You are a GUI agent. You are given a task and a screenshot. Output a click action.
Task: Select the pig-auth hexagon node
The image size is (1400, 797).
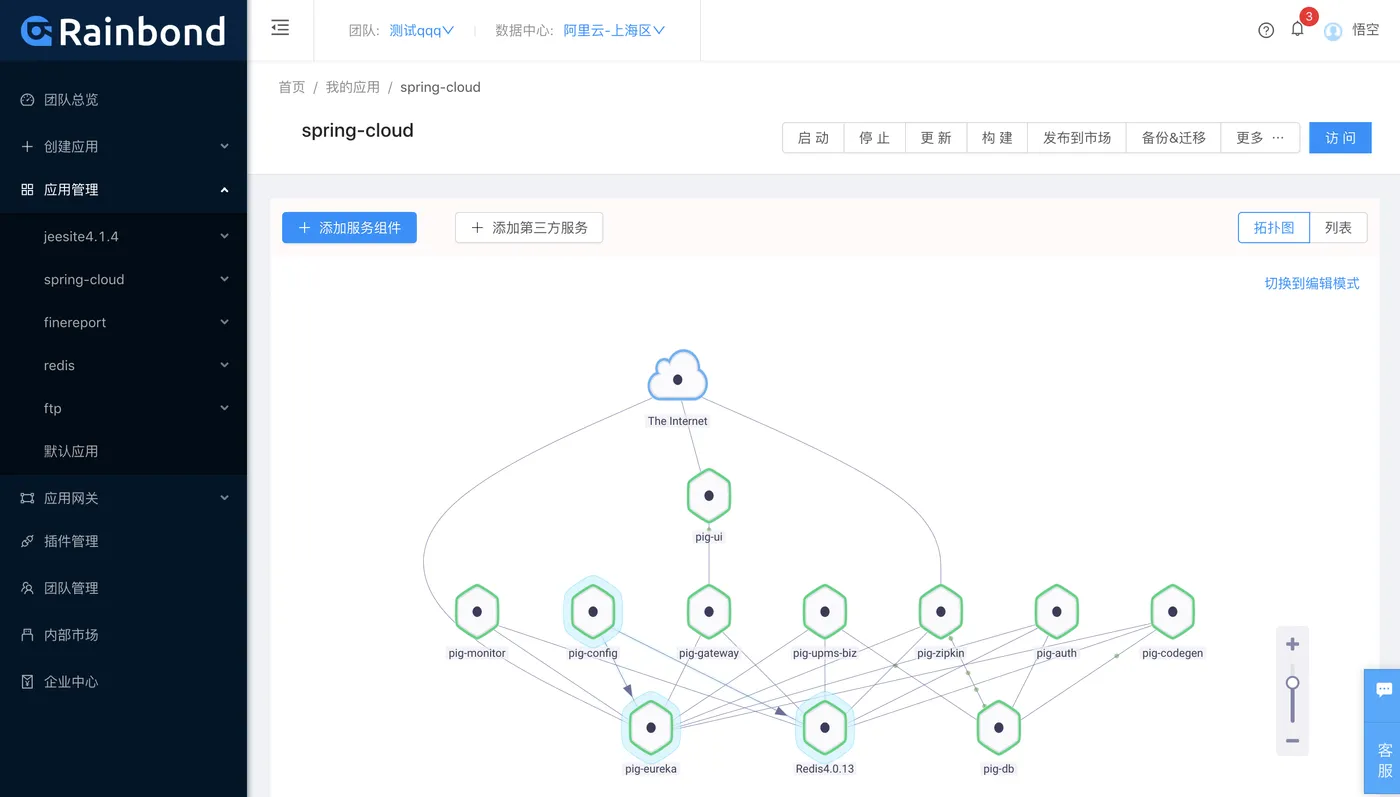point(1057,612)
